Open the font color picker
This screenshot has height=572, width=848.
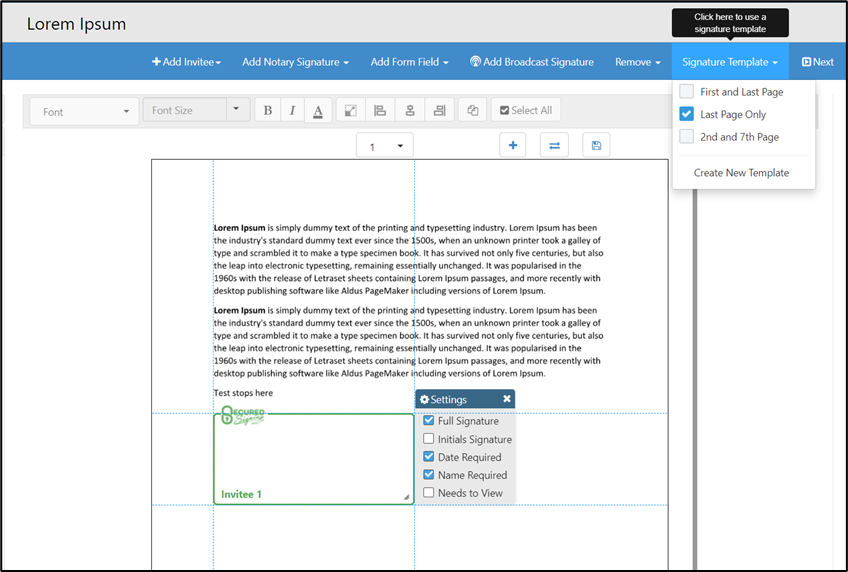(x=318, y=111)
